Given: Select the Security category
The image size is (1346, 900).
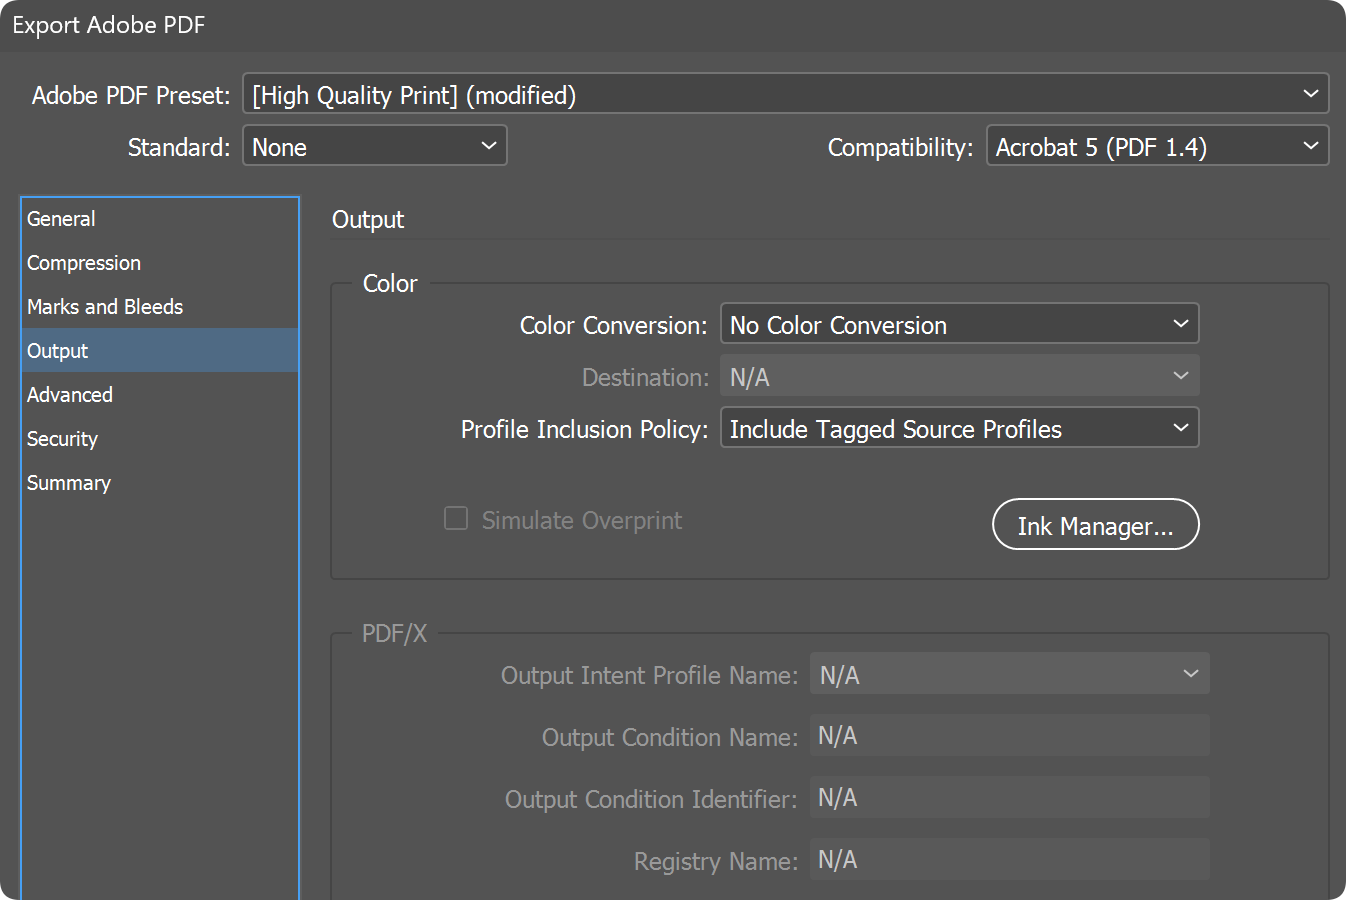Looking at the screenshot, I should 160,439.
